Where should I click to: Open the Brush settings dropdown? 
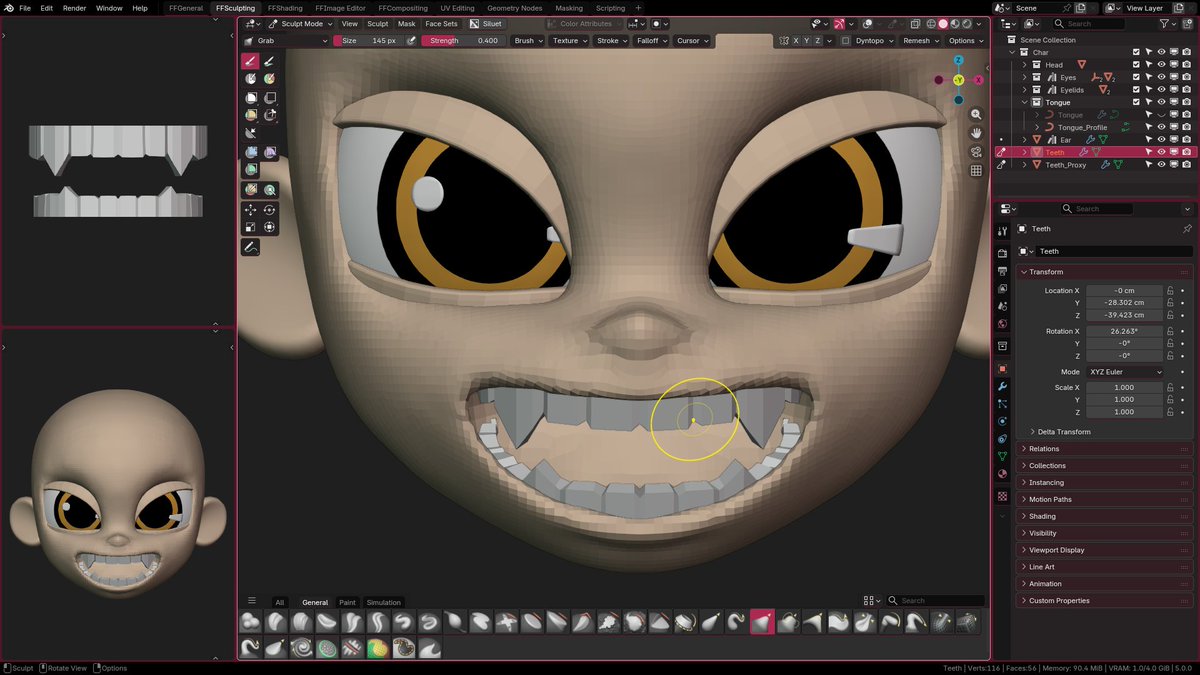[x=527, y=41]
